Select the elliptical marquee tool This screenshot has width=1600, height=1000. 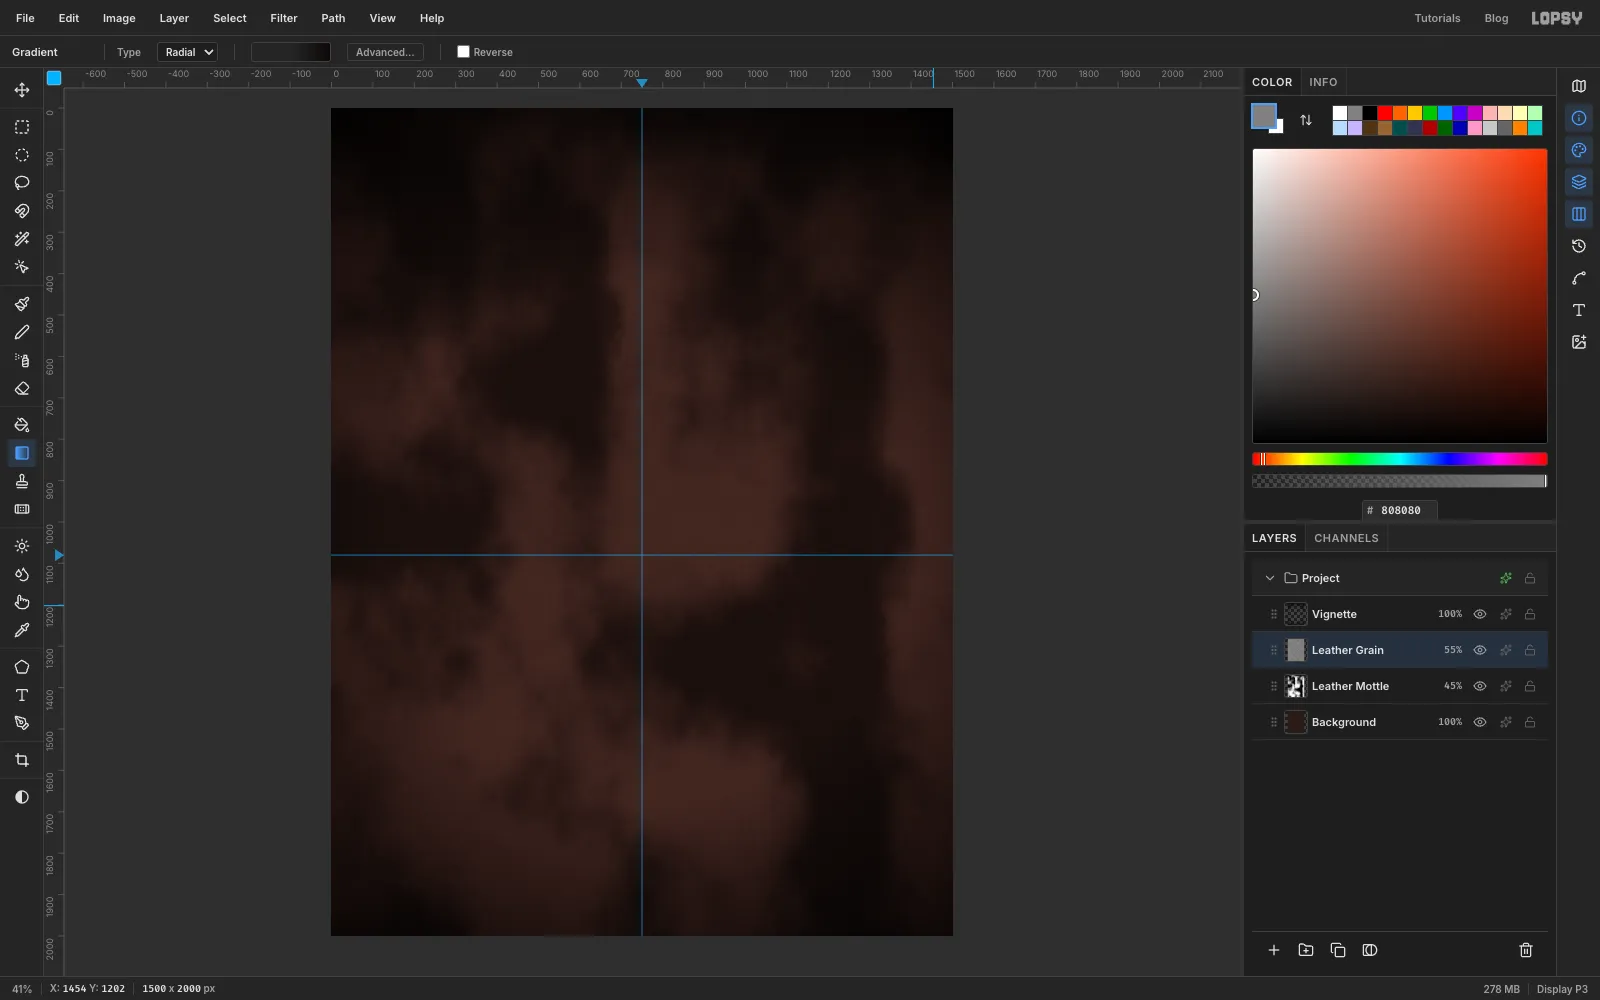(22, 155)
